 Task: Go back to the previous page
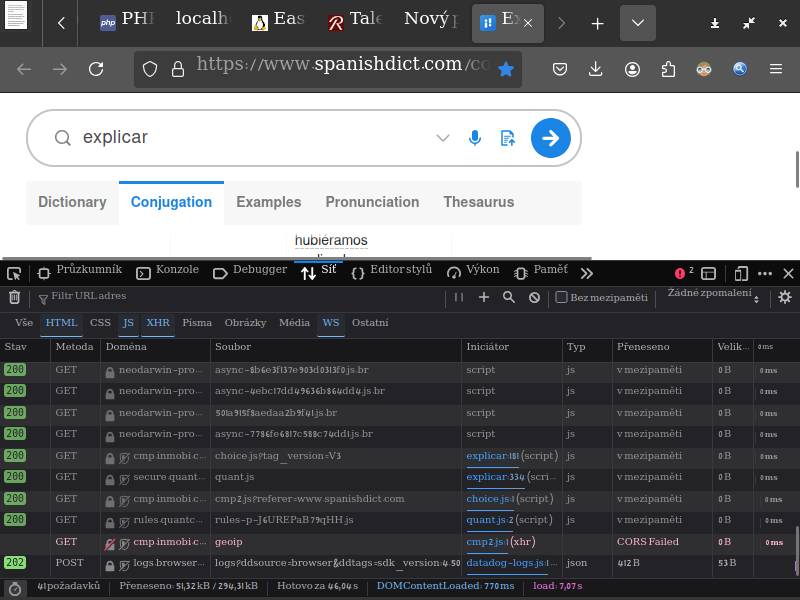coord(24,69)
